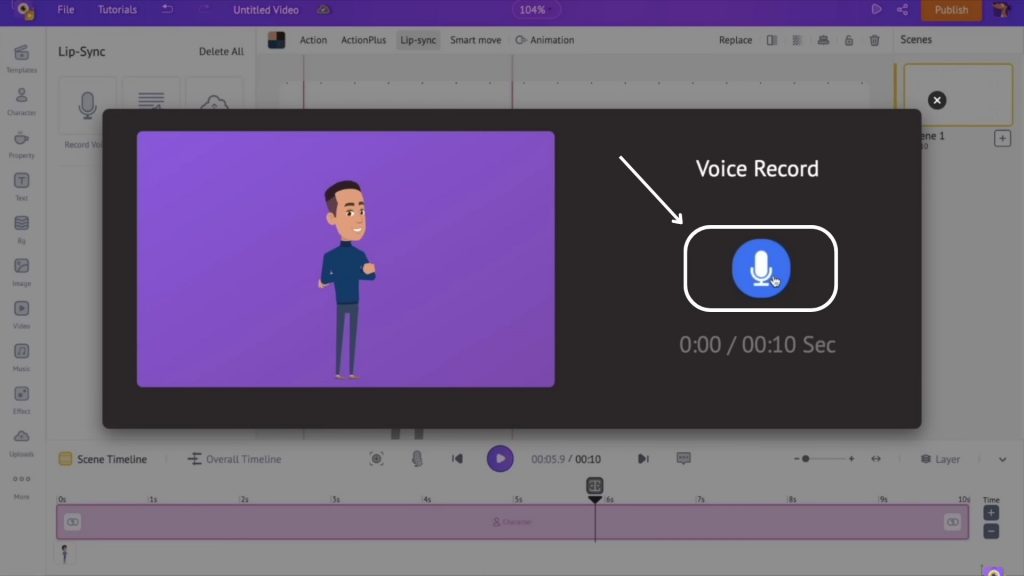Click the blue microphone record button

pos(760,268)
